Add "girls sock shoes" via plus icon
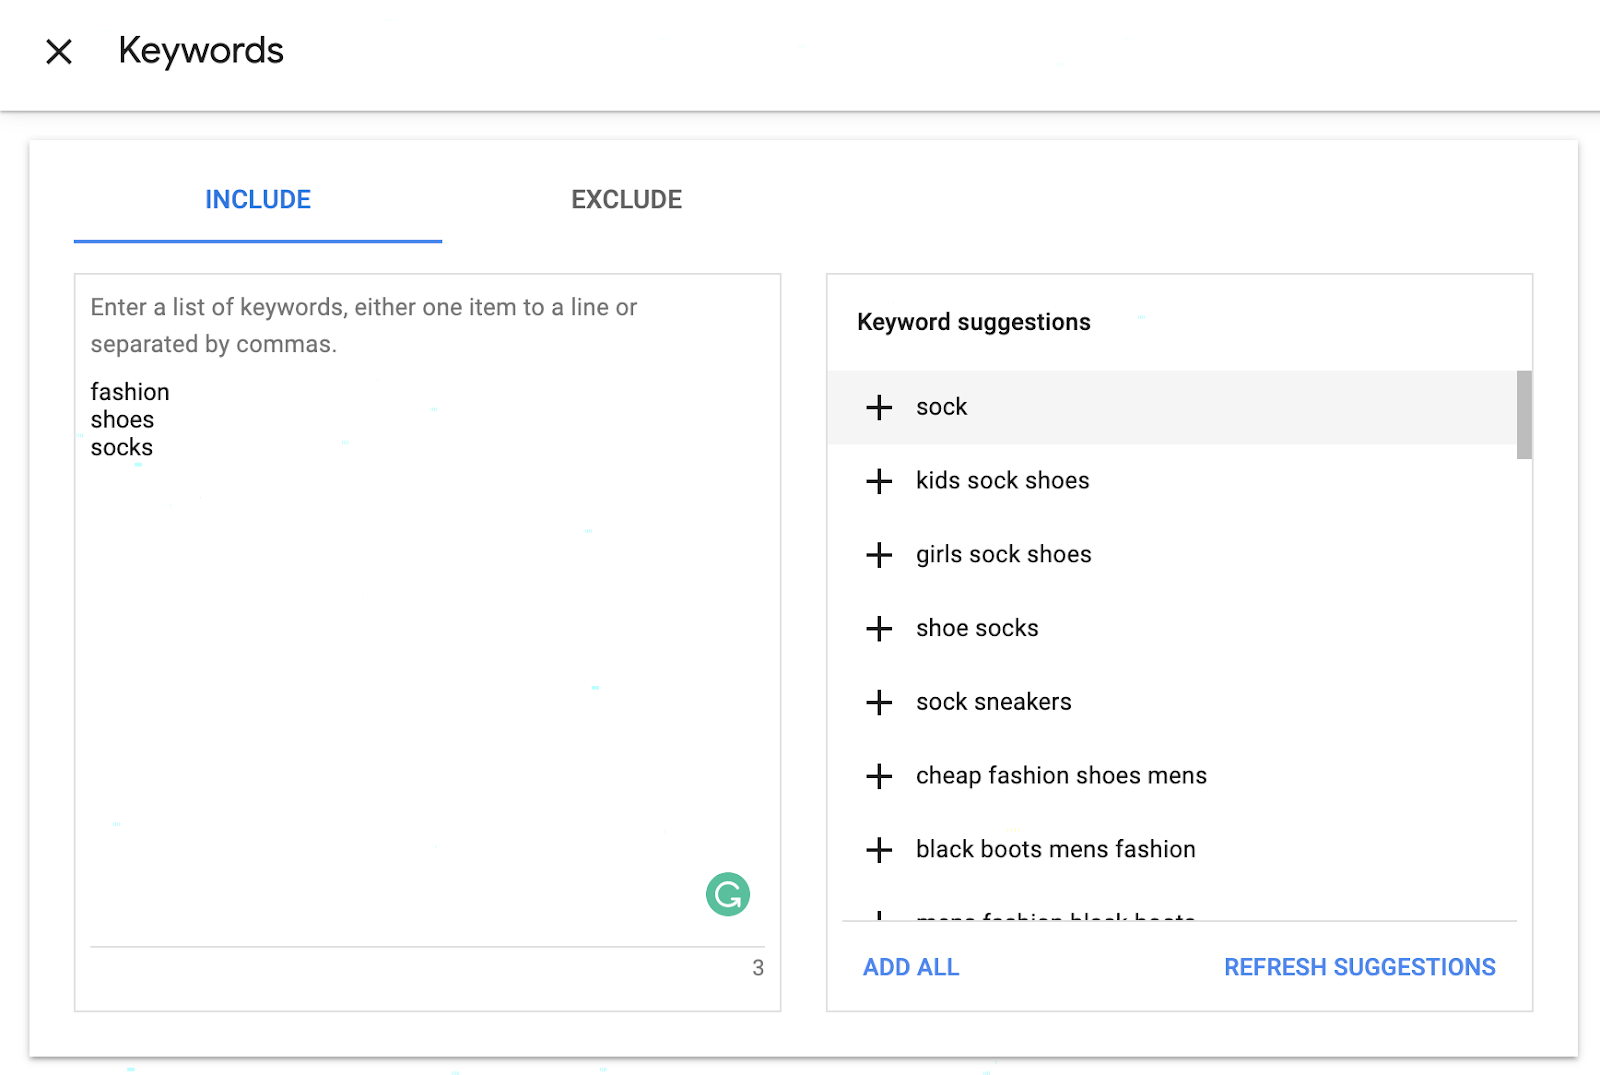 [879, 554]
